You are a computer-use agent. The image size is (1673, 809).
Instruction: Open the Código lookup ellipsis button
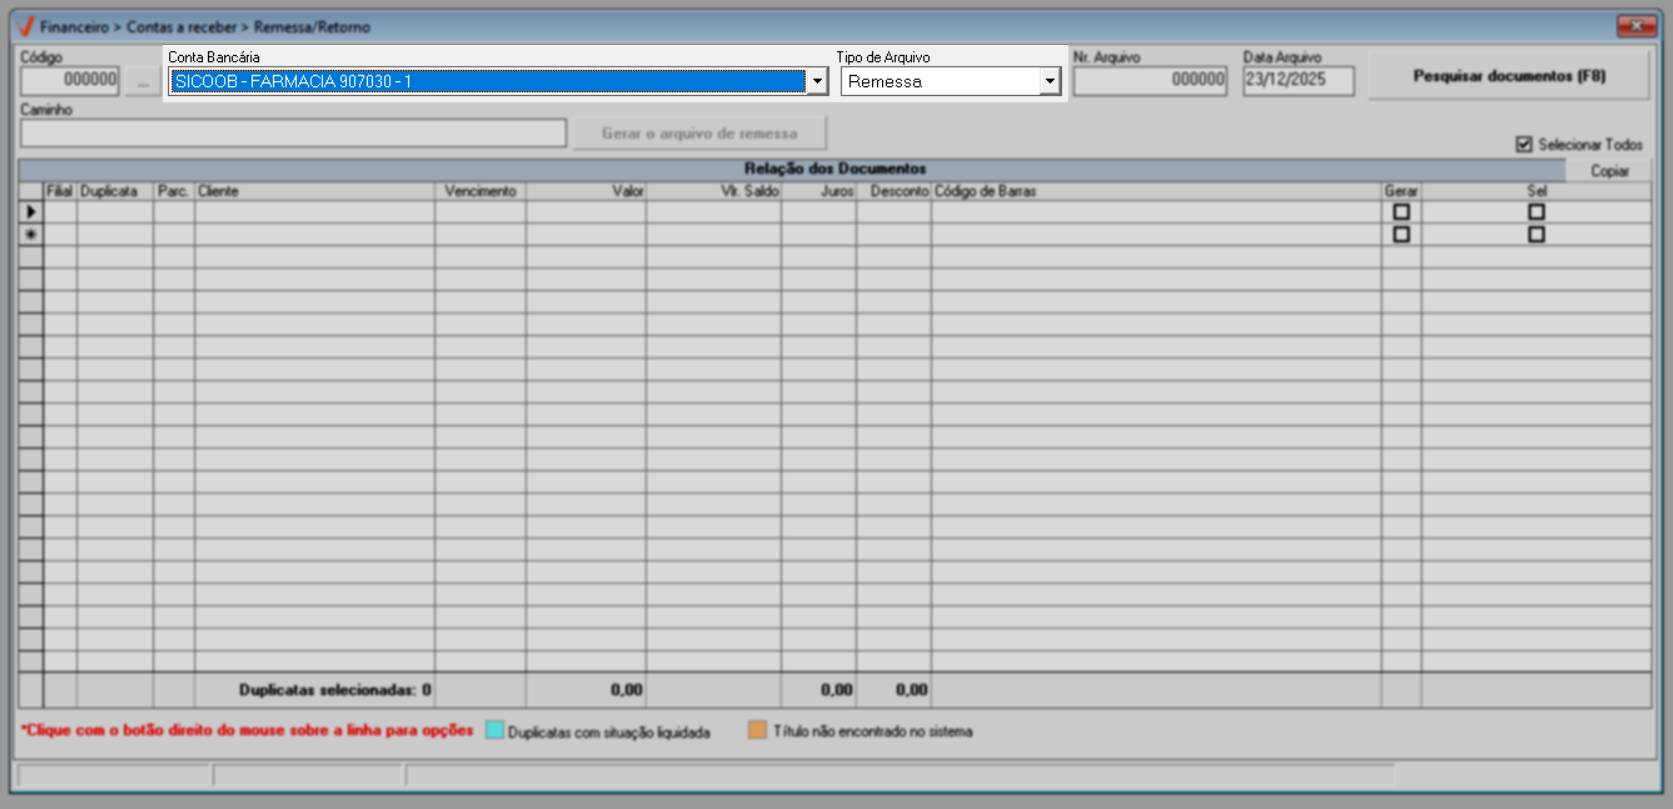pyautogui.click(x=143, y=81)
